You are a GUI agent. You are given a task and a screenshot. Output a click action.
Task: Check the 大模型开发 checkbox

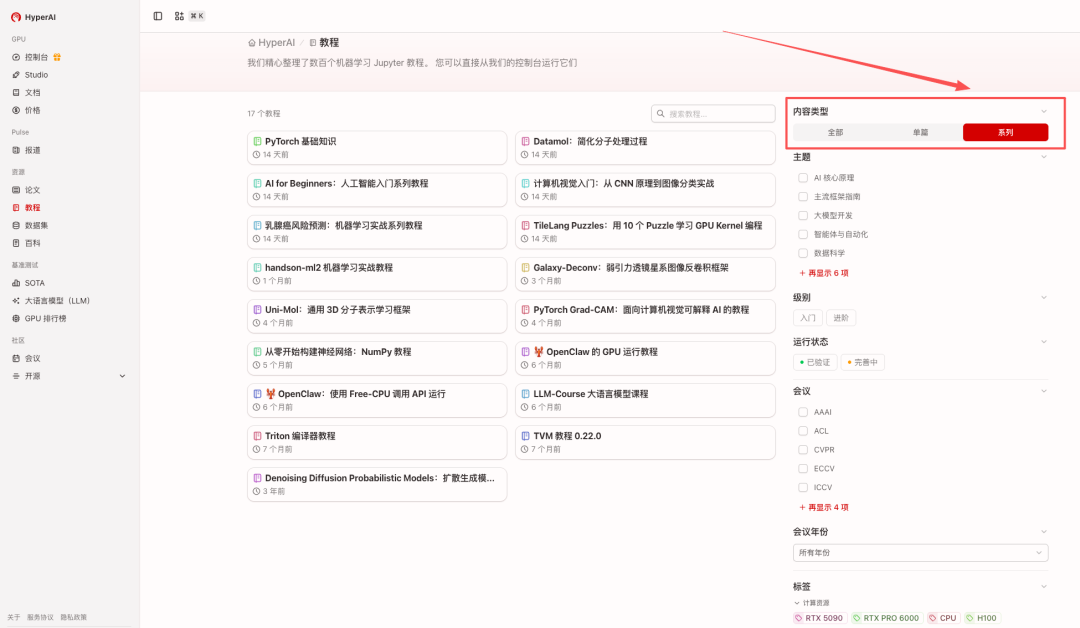tap(802, 216)
